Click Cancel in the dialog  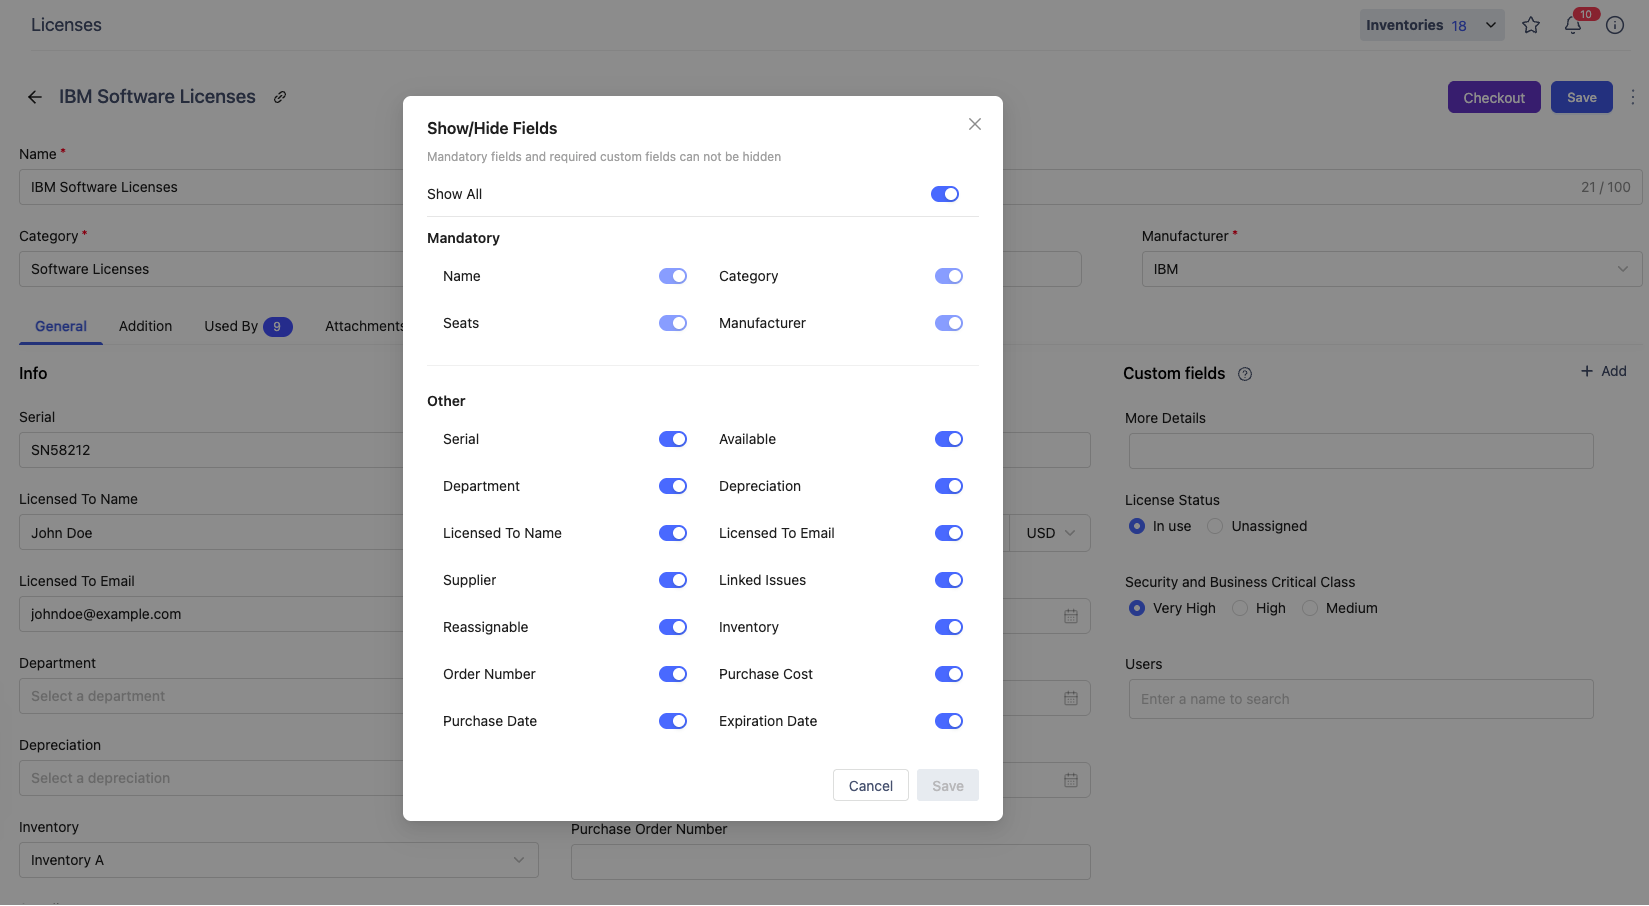pos(870,786)
